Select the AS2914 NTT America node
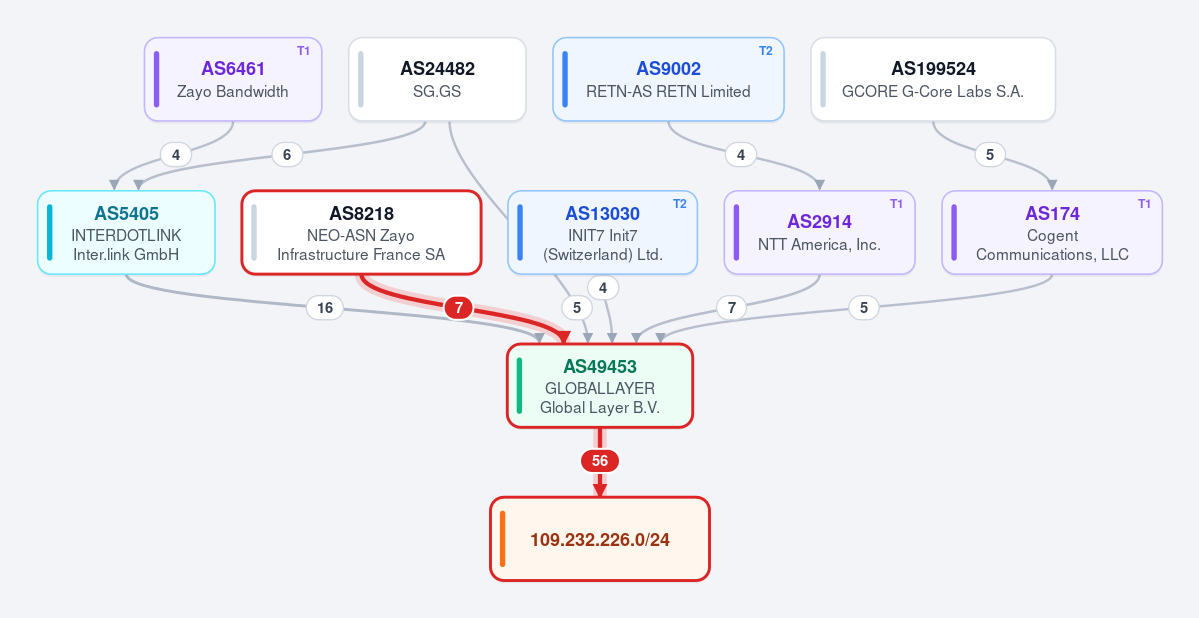Screen dimensions: 1199x618 820,233
